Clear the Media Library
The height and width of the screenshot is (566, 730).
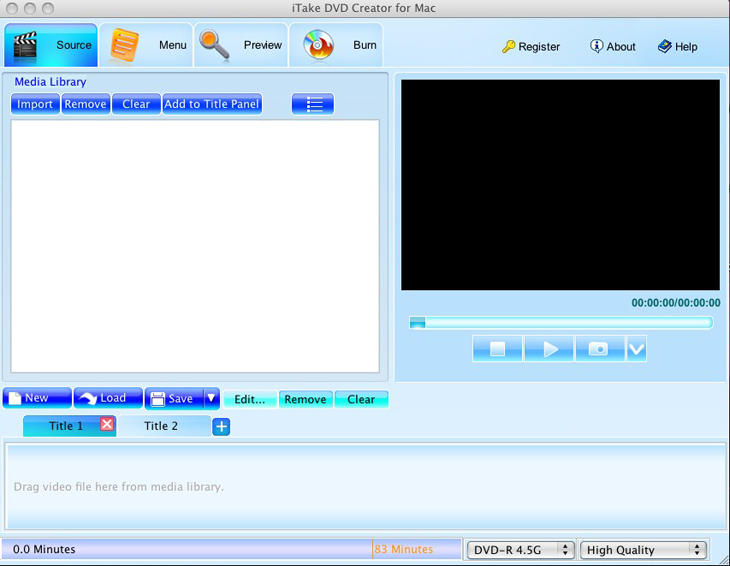[136, 104]
